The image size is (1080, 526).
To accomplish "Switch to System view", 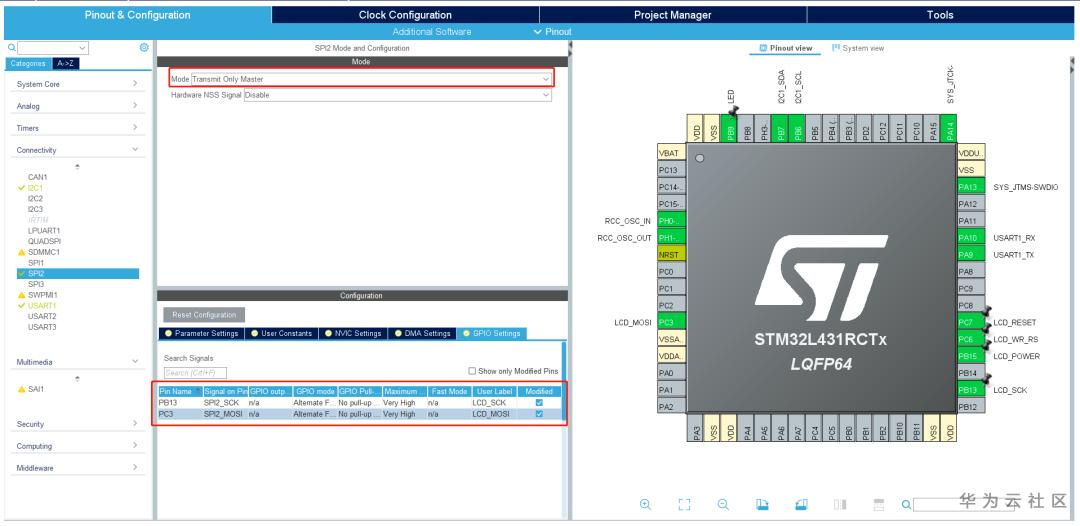I will [858, 48].
